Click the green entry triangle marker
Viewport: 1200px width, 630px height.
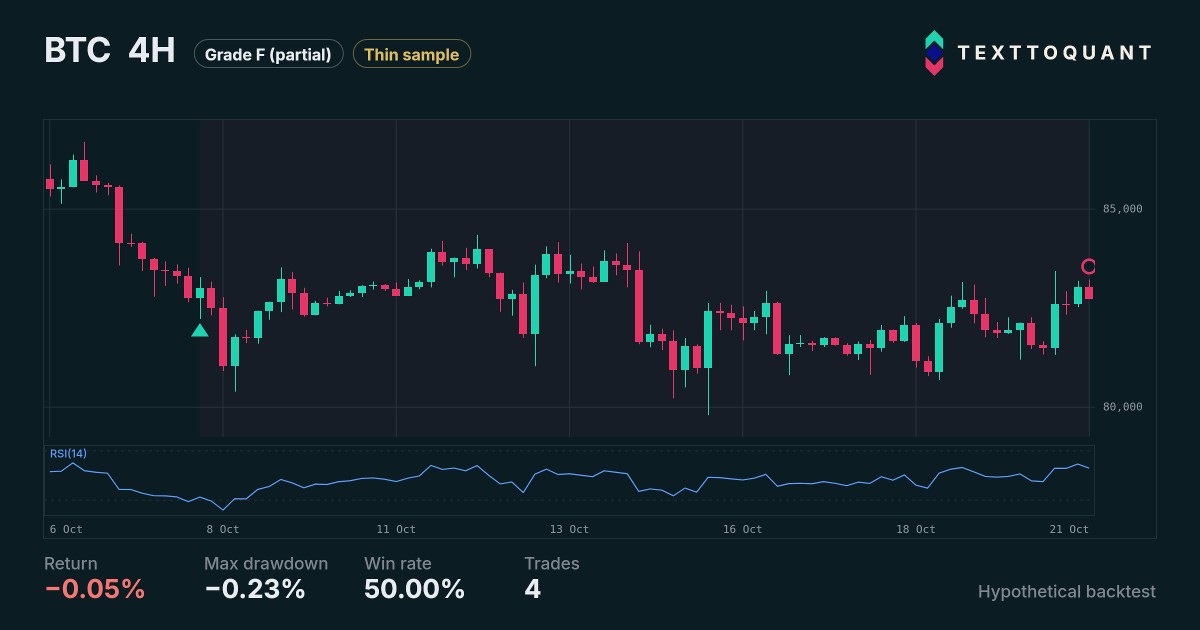click(200, 330)
